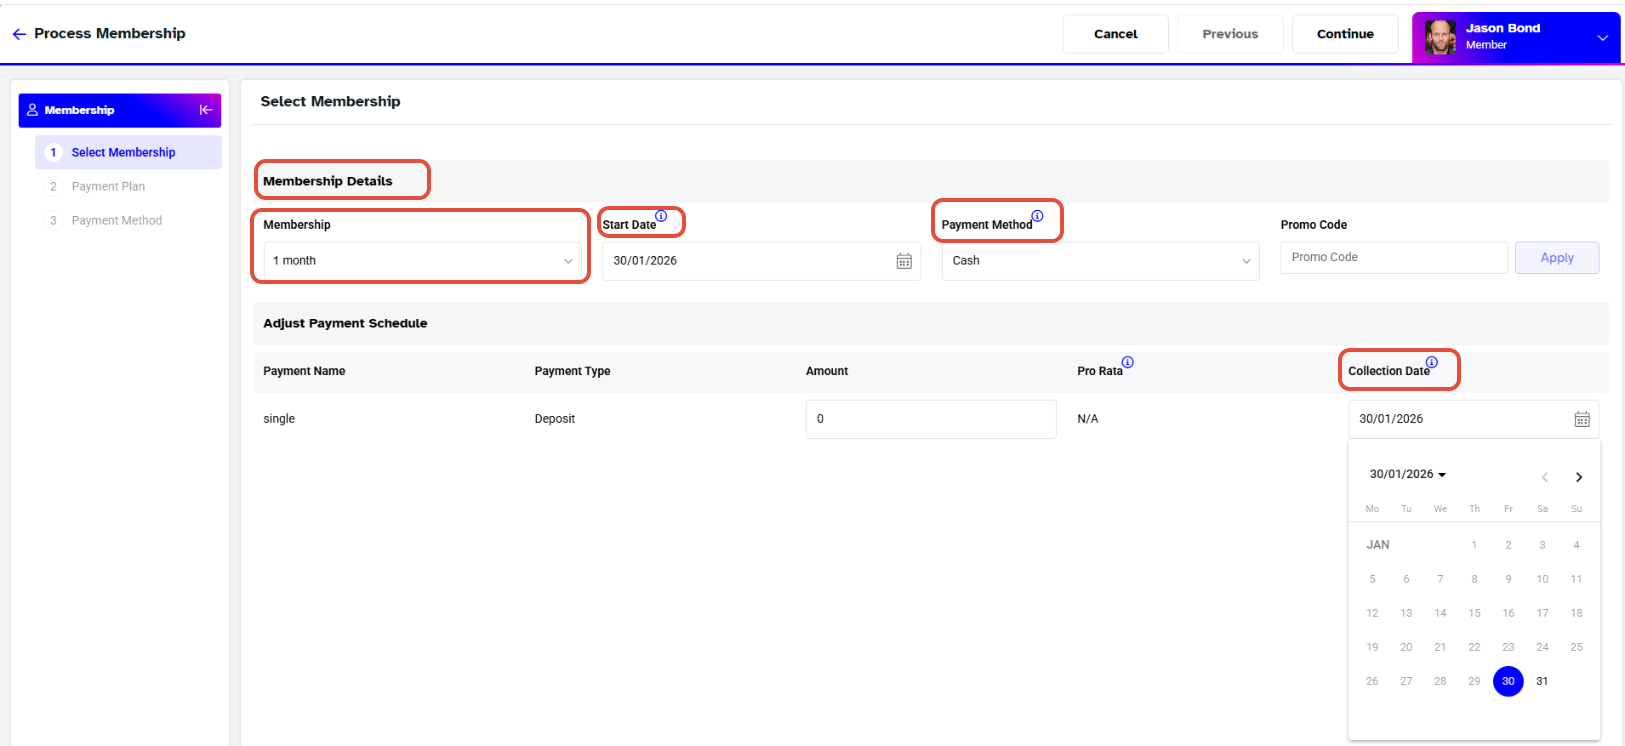Show Pro Rata info icon
Image resolution: width=1625 pixels, height=746 pixels.
pyautogui.click(x=1127, y=362)
